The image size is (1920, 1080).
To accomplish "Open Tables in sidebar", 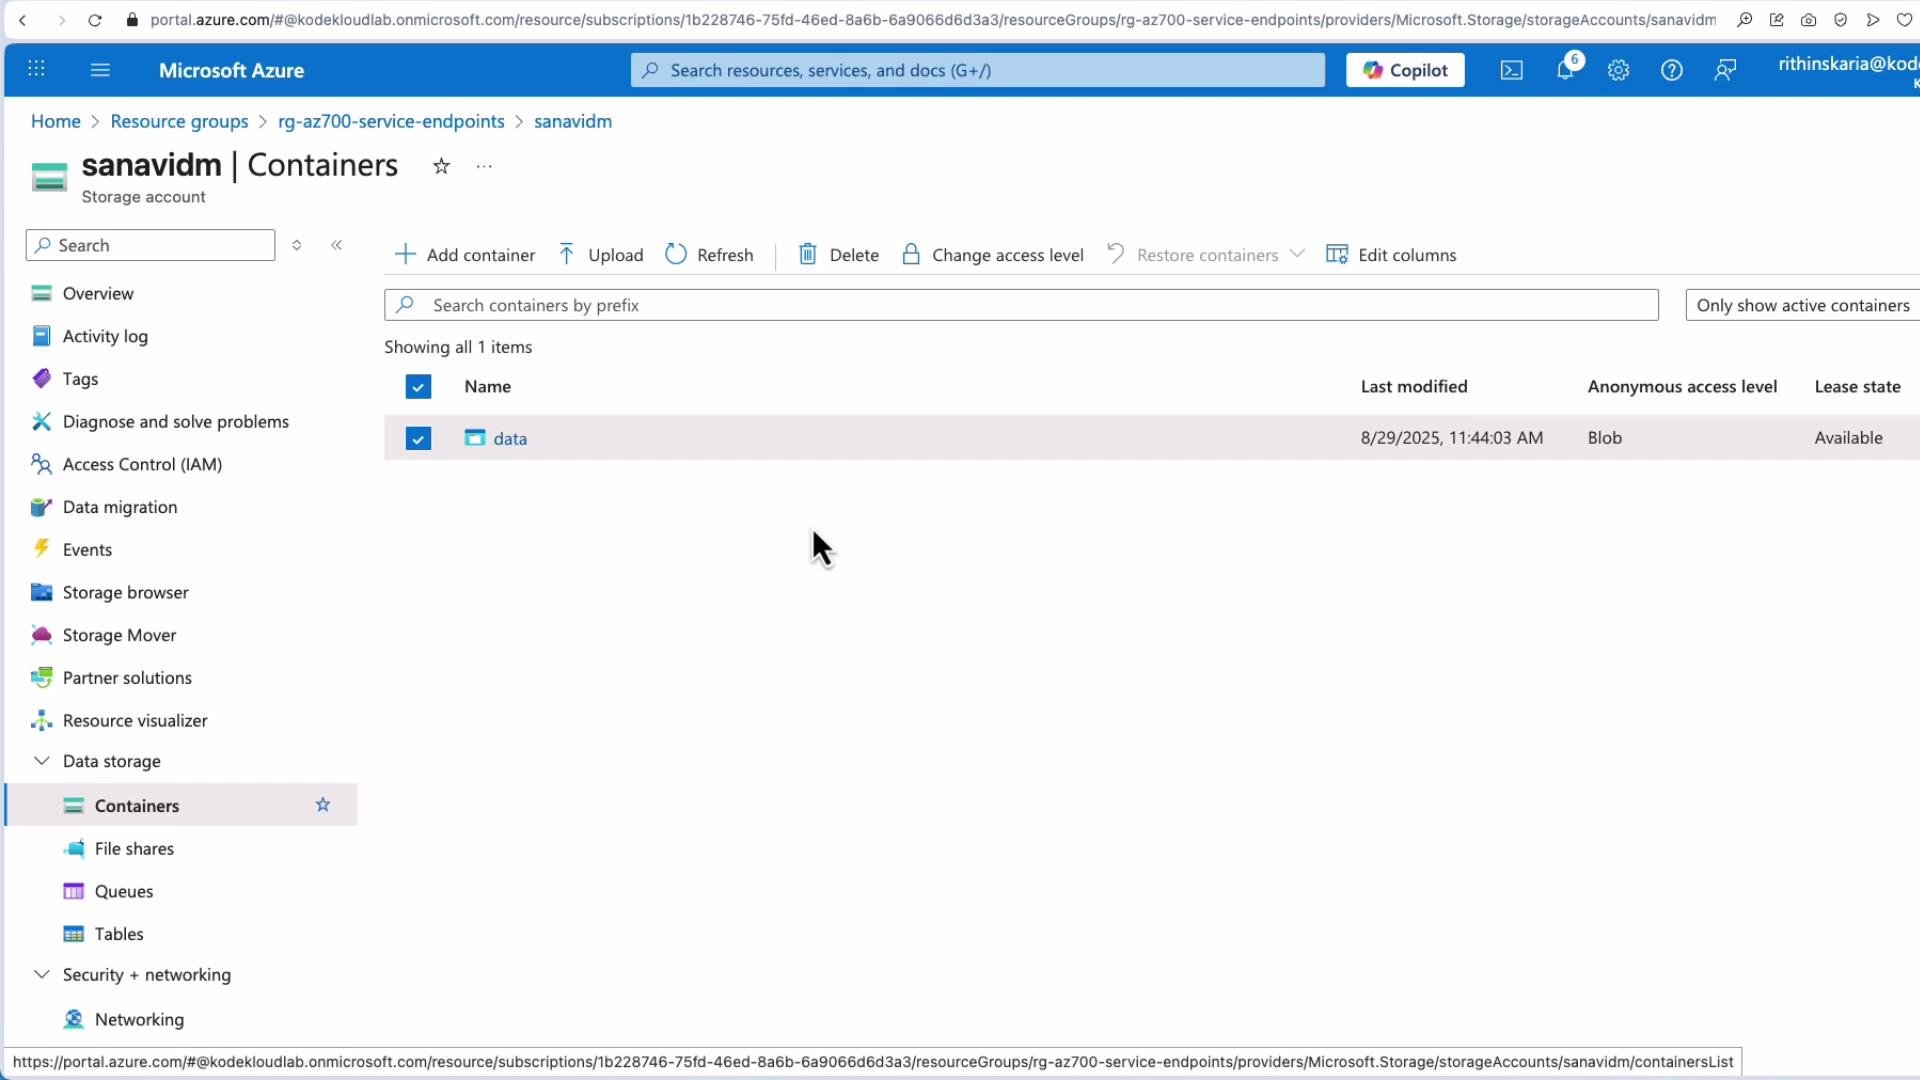I will [x=119, y=934].
